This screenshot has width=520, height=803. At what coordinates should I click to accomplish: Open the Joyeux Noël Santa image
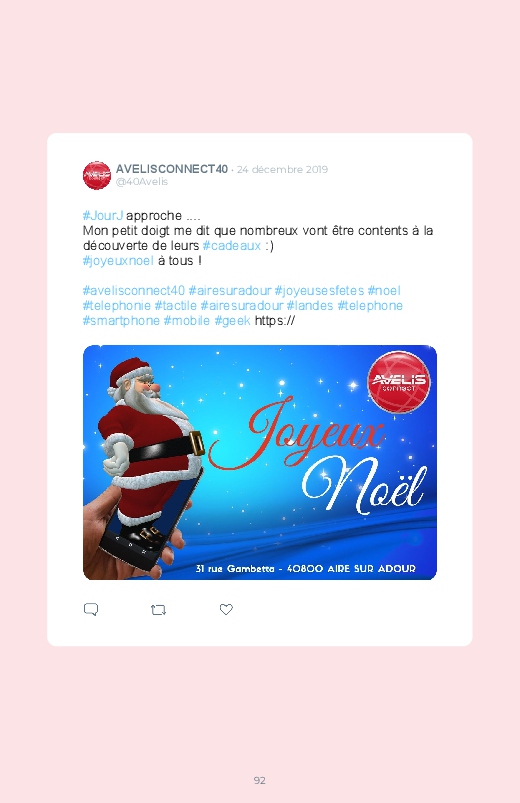click(260, 462)
